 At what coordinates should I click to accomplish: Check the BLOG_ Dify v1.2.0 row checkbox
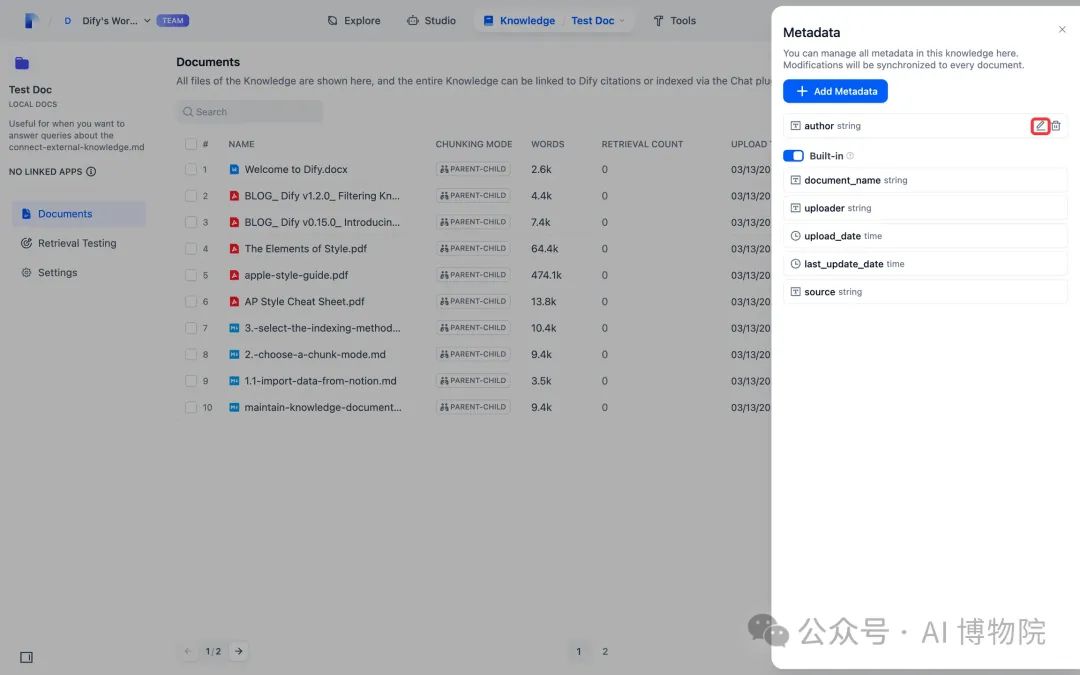coord(191,196)
